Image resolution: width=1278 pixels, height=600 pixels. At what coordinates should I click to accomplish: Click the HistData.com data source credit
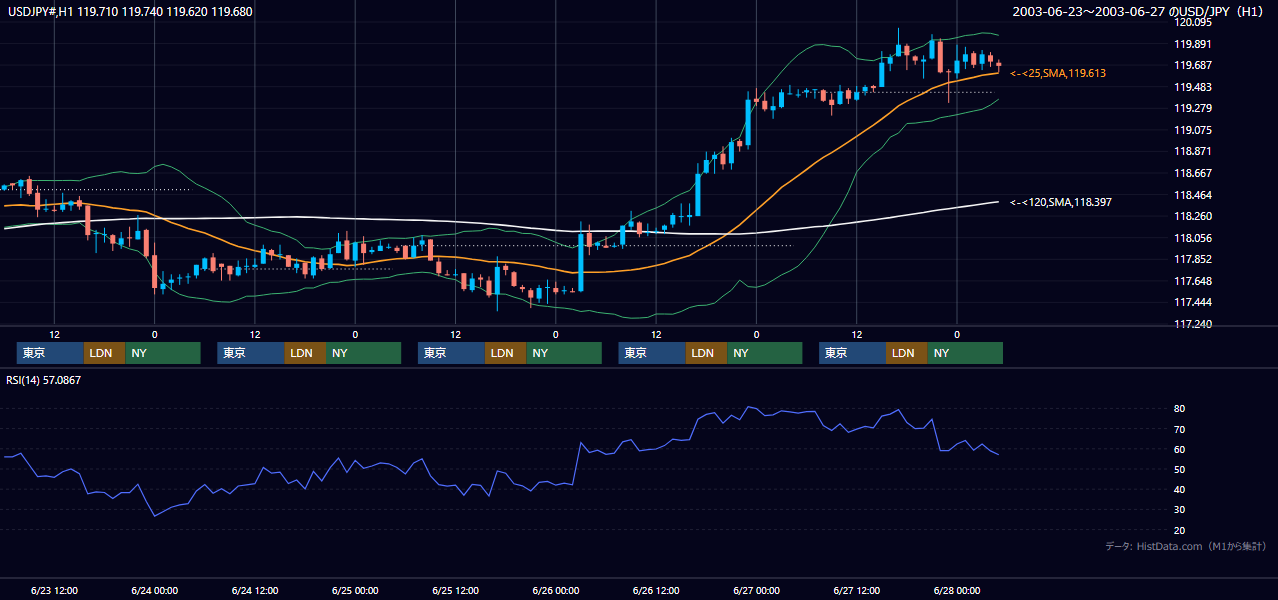tap(1186, 546)
